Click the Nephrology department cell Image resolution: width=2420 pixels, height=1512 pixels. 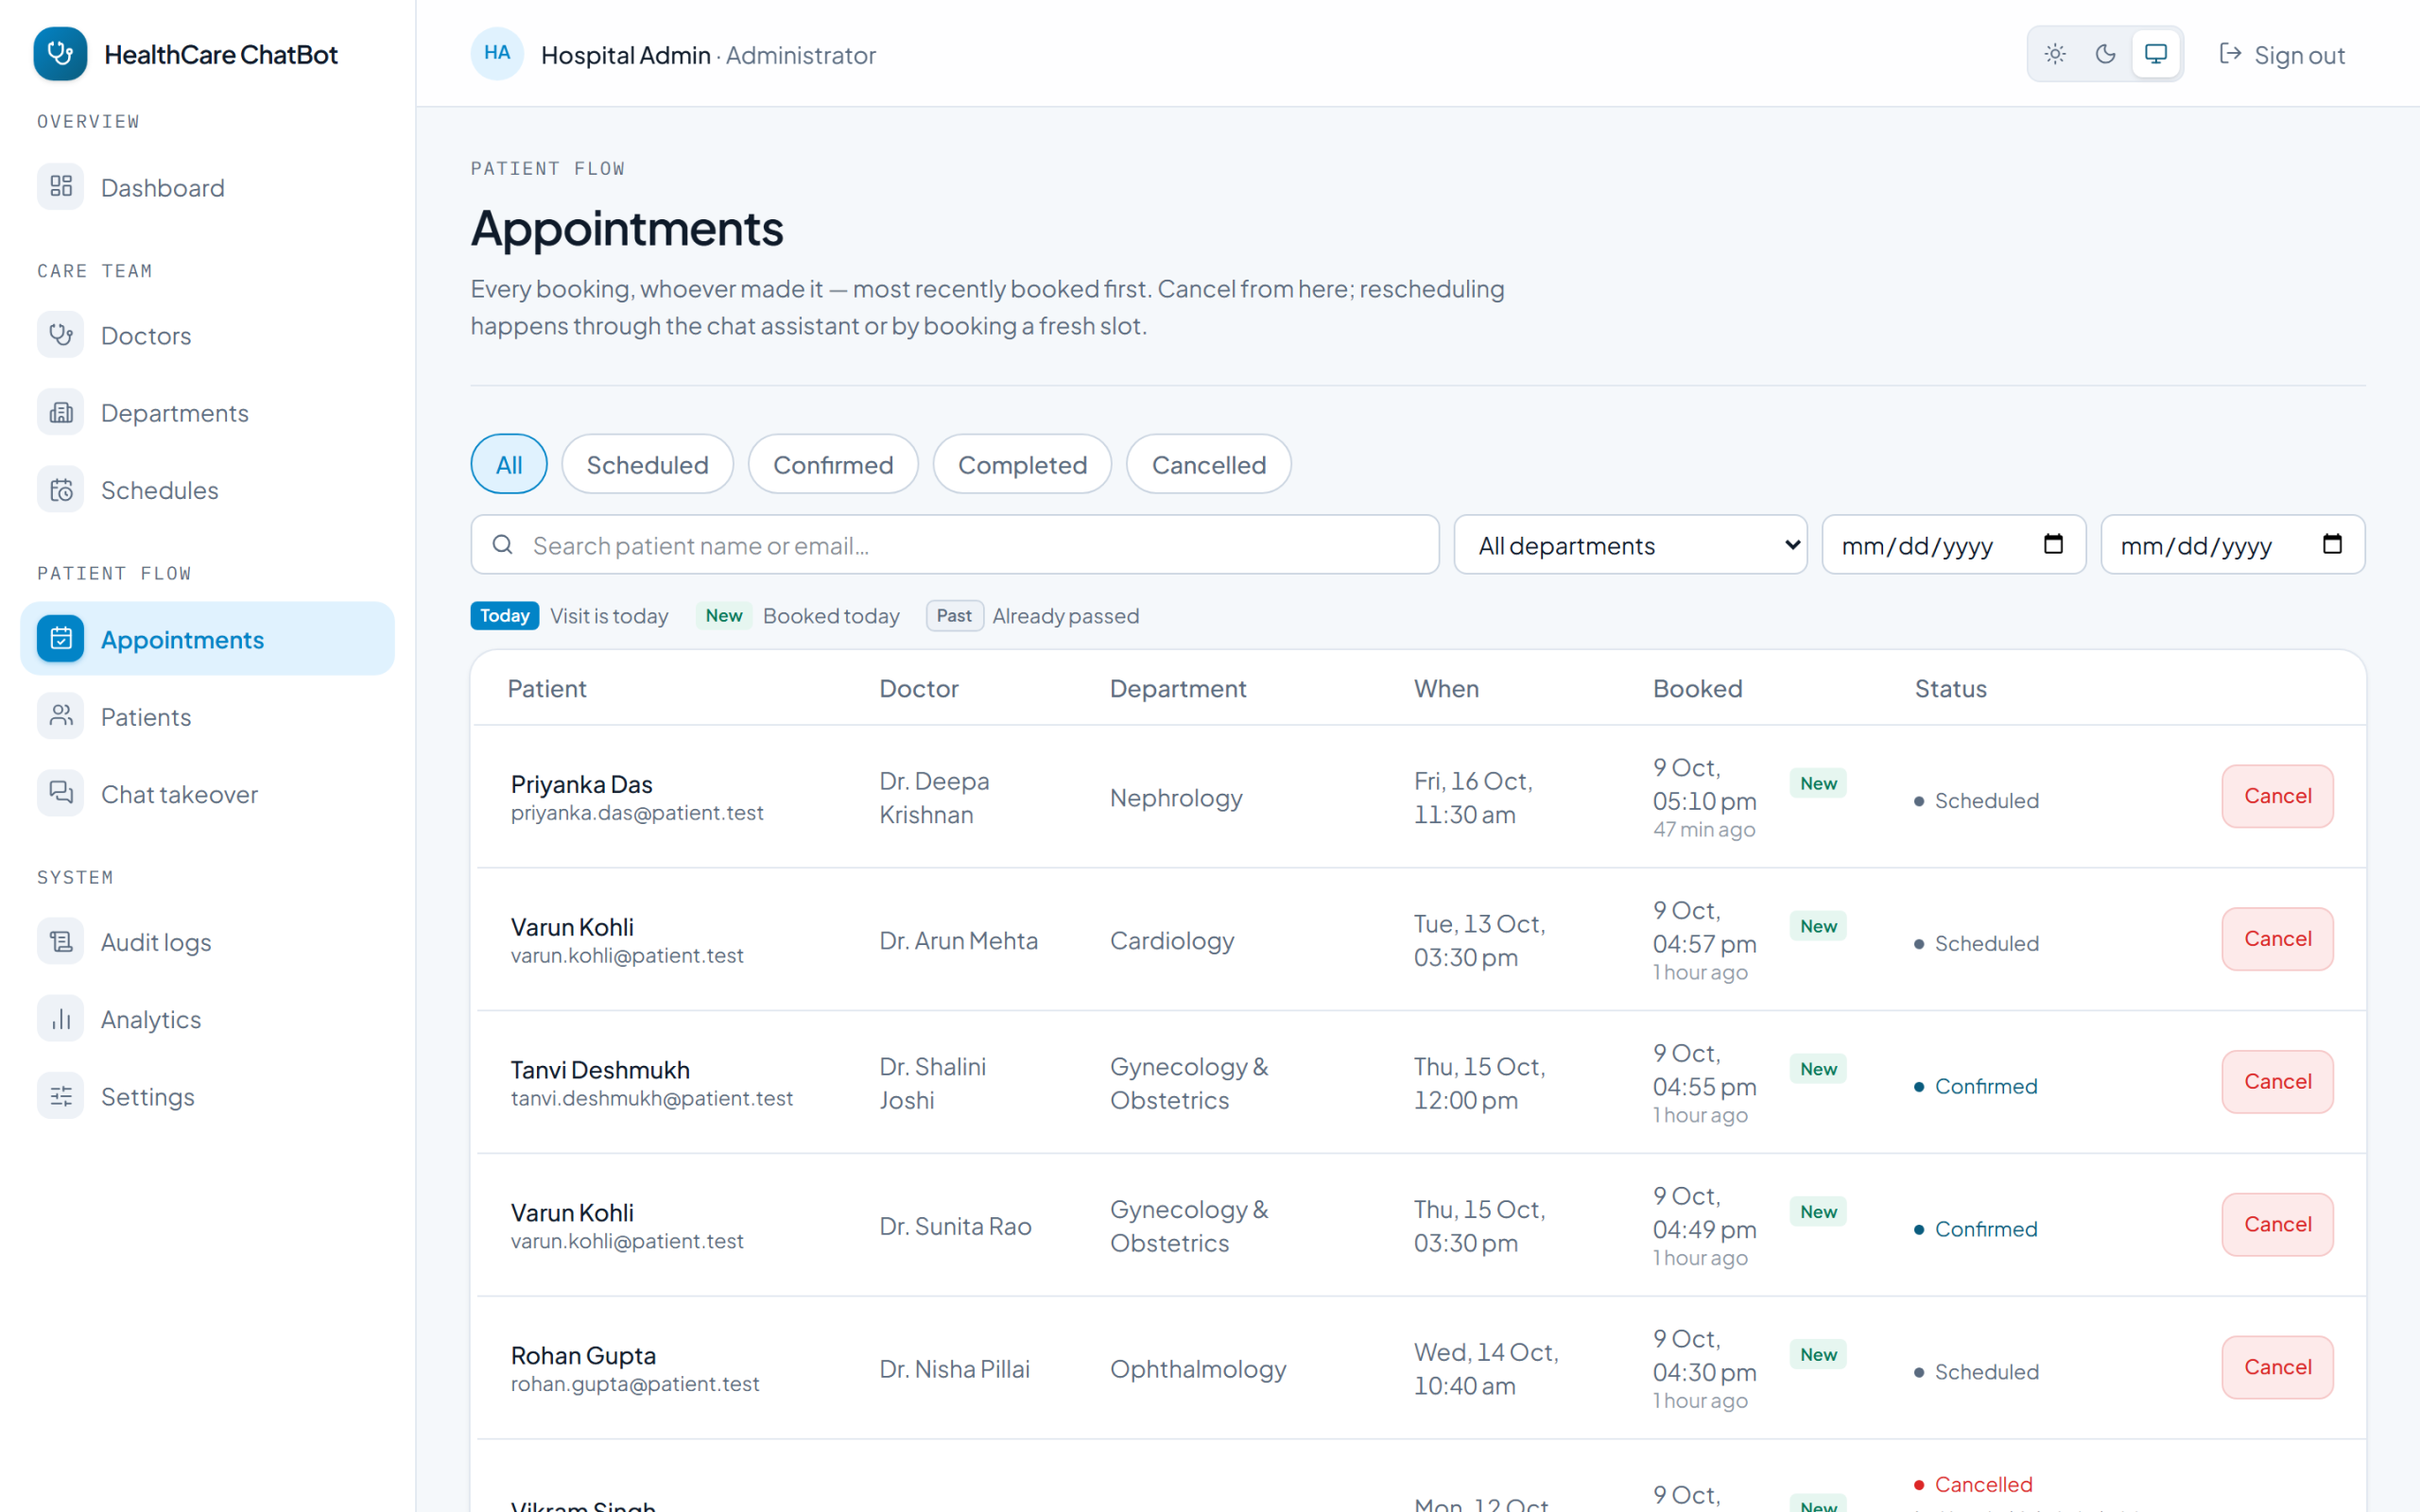point(1176,798)
